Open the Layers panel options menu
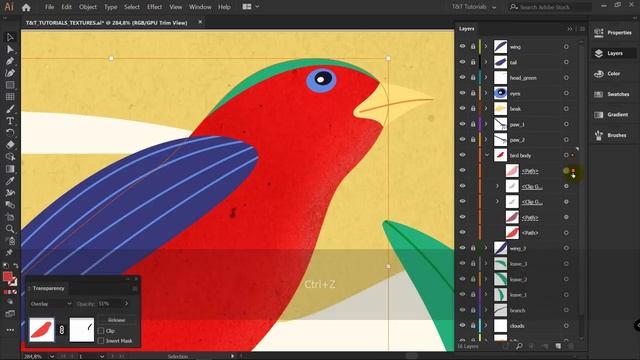640x360 pixels. pos(582,29)
